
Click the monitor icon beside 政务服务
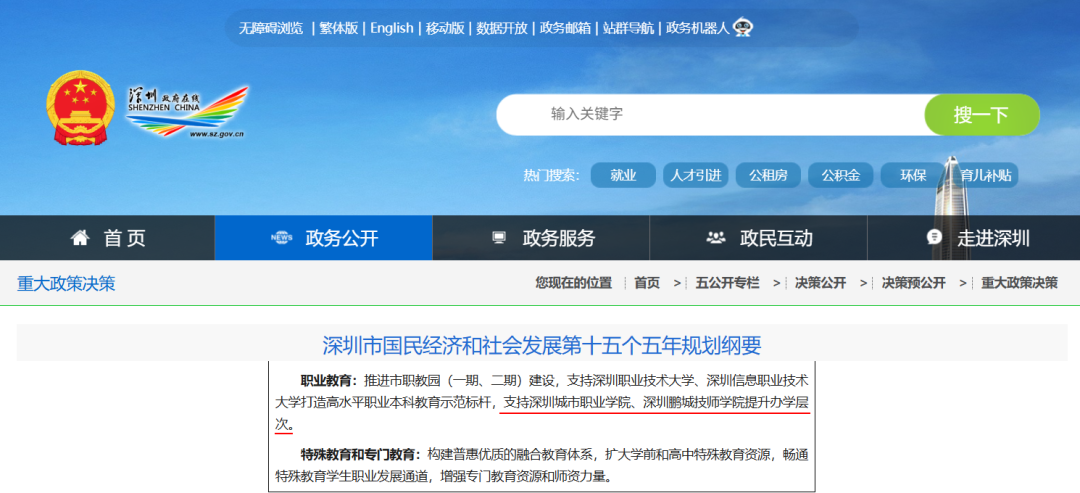(x=499, y=238)
